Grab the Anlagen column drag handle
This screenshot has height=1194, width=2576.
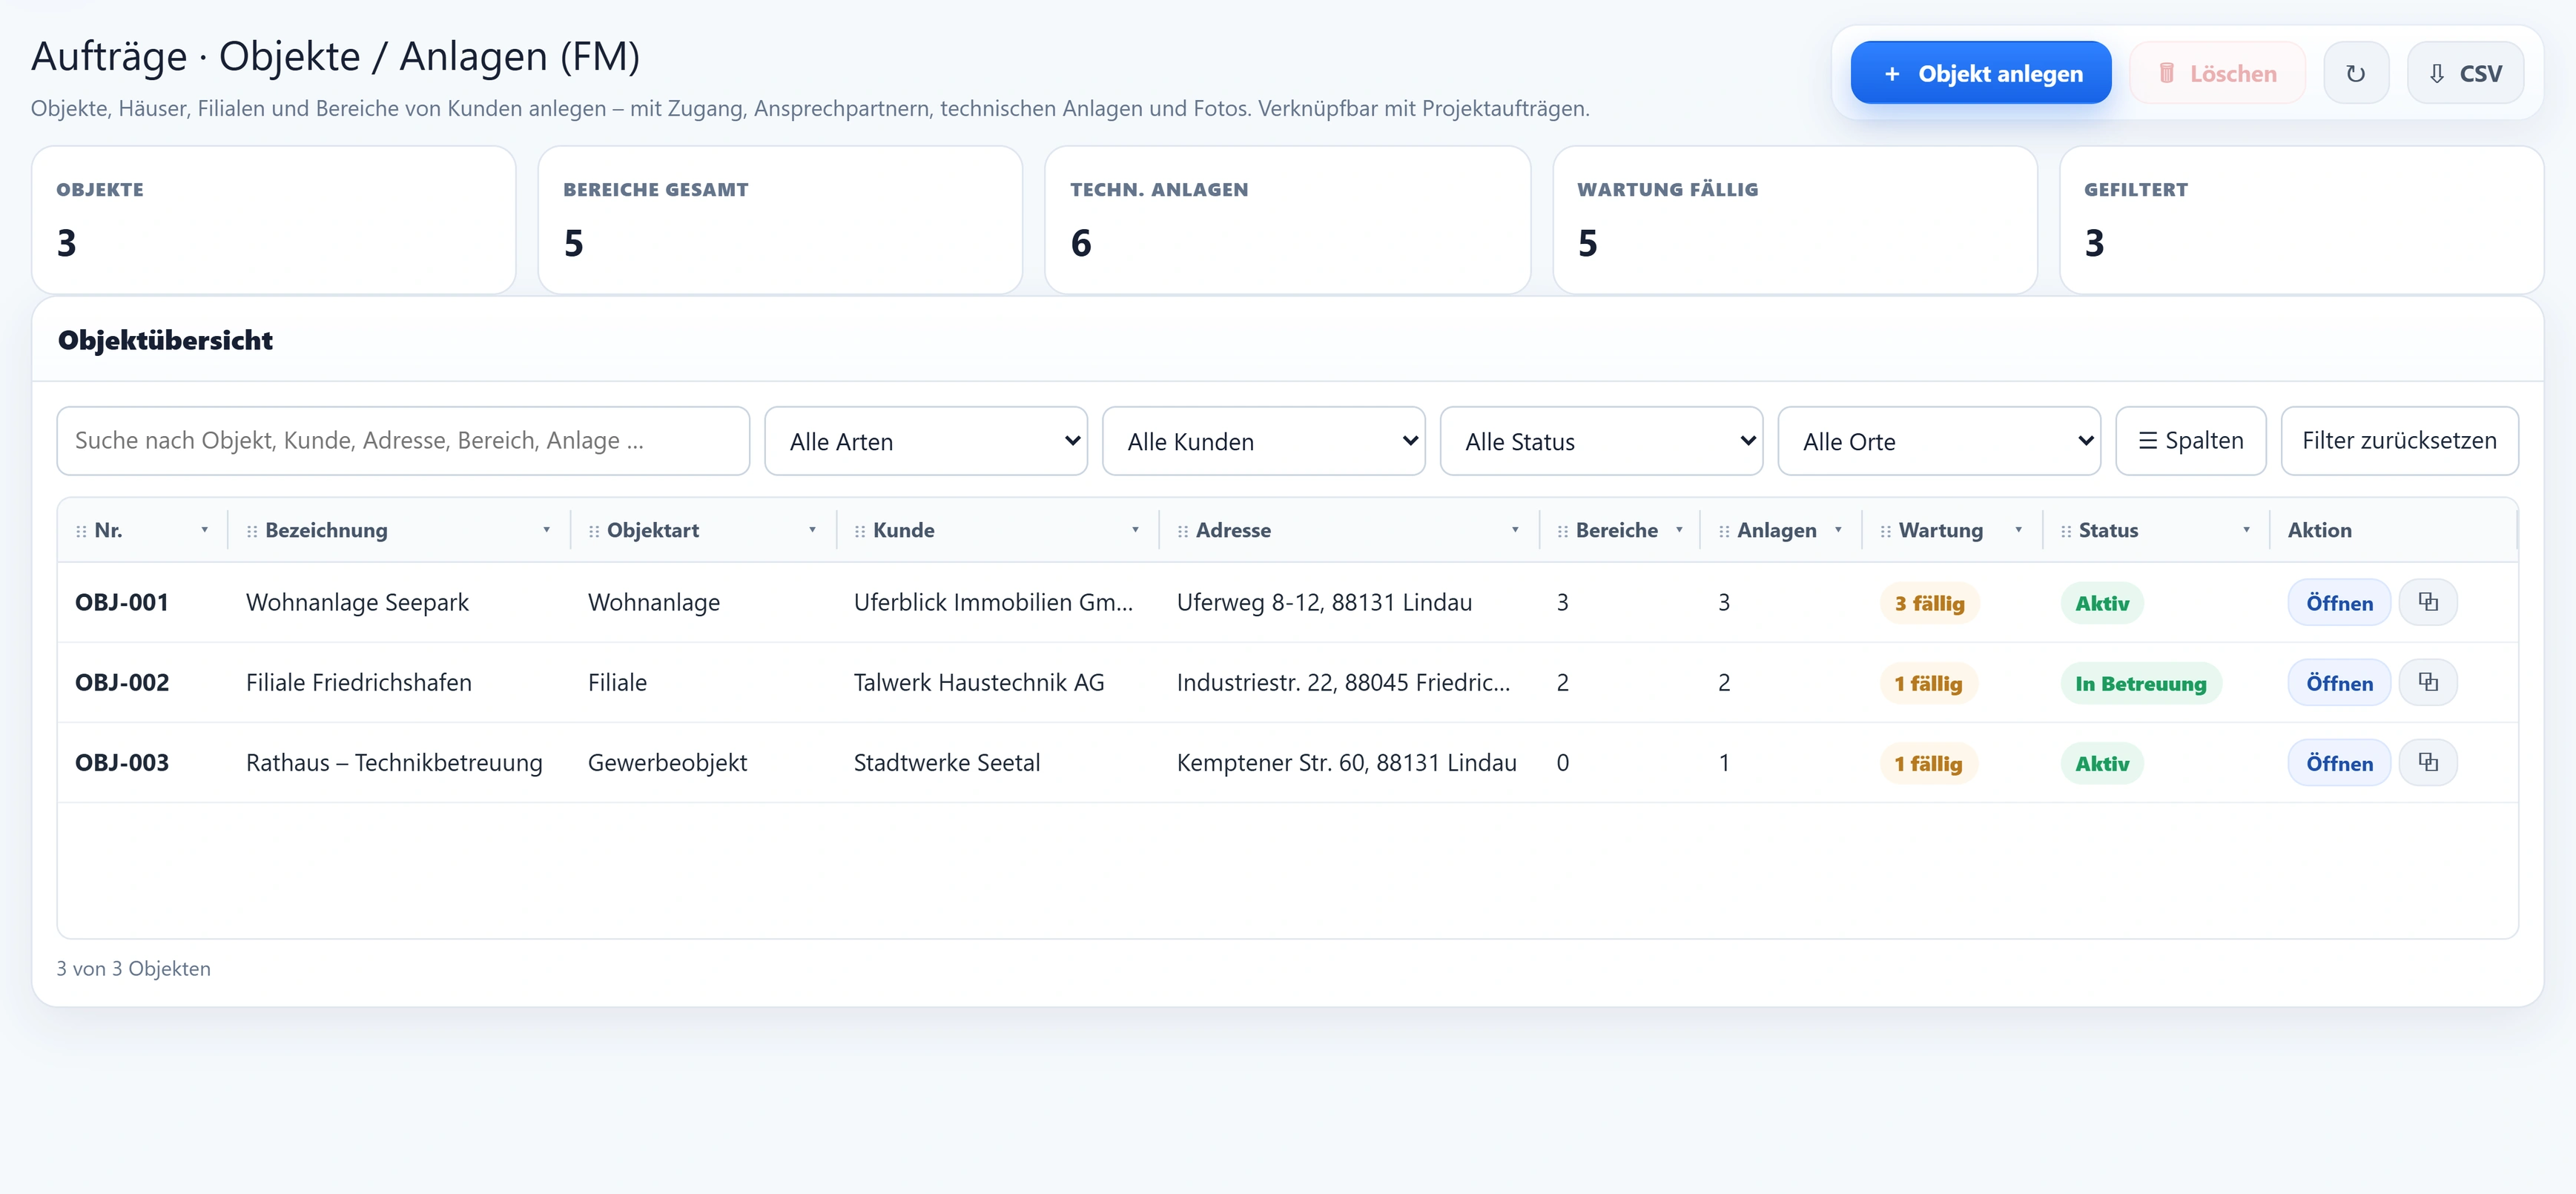tap(1724, 531)
